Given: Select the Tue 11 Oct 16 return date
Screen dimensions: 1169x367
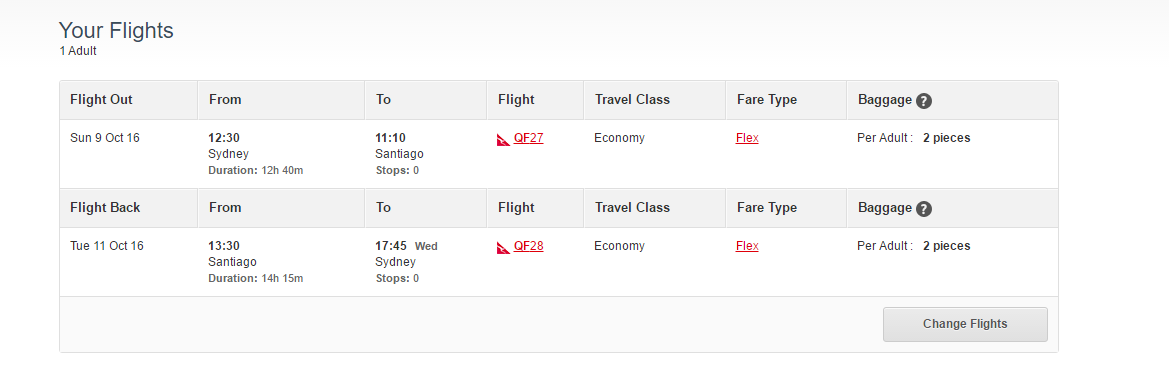Looking at the screenshot, I should (107, 246).
